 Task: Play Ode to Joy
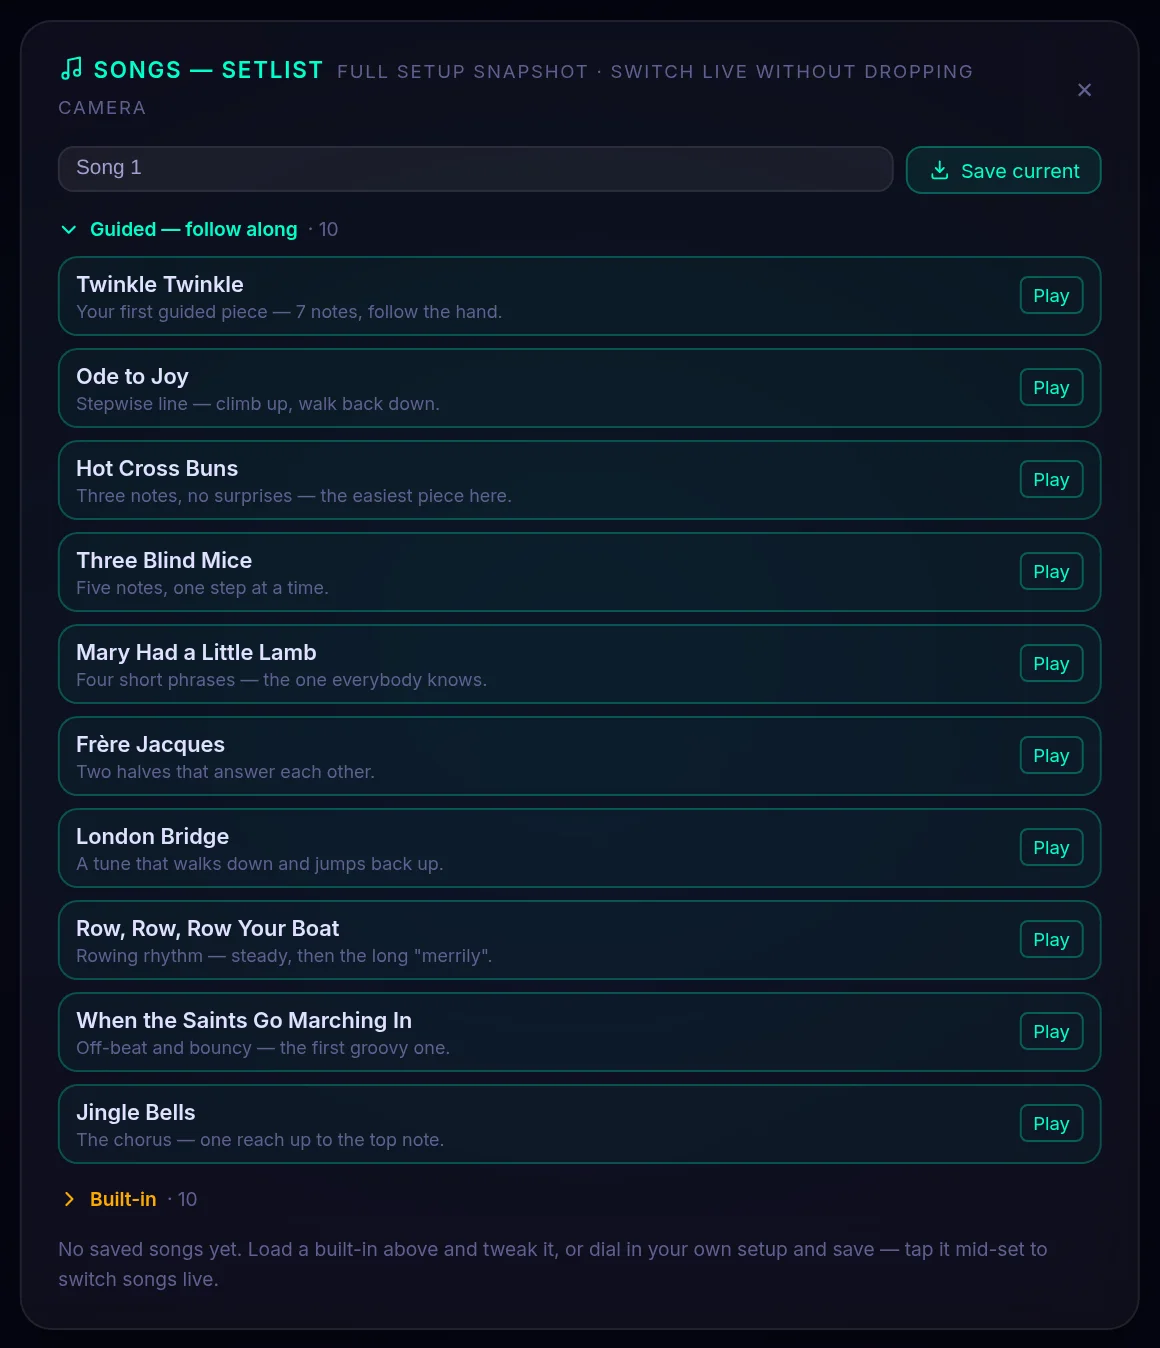(x=1051, y=388)
